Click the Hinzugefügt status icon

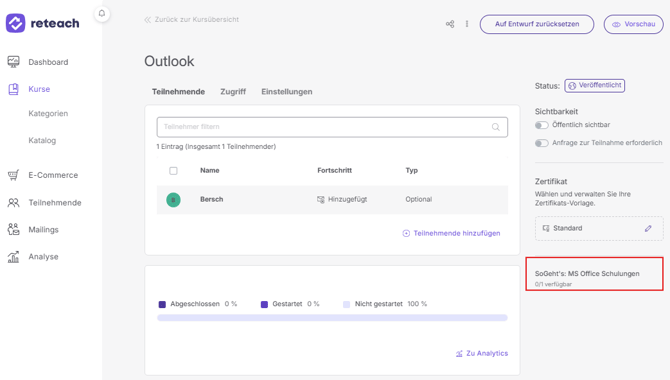pos(320,199)
